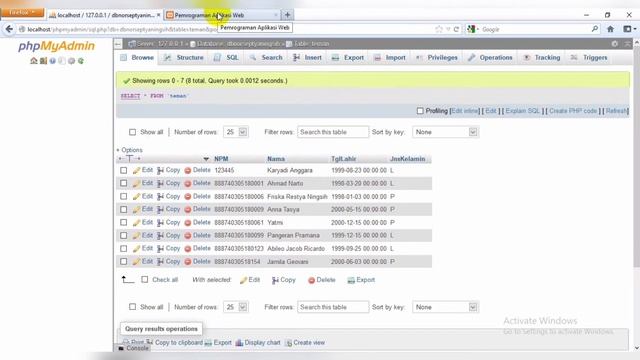Expand the Options link above the table

pos(131,150)
